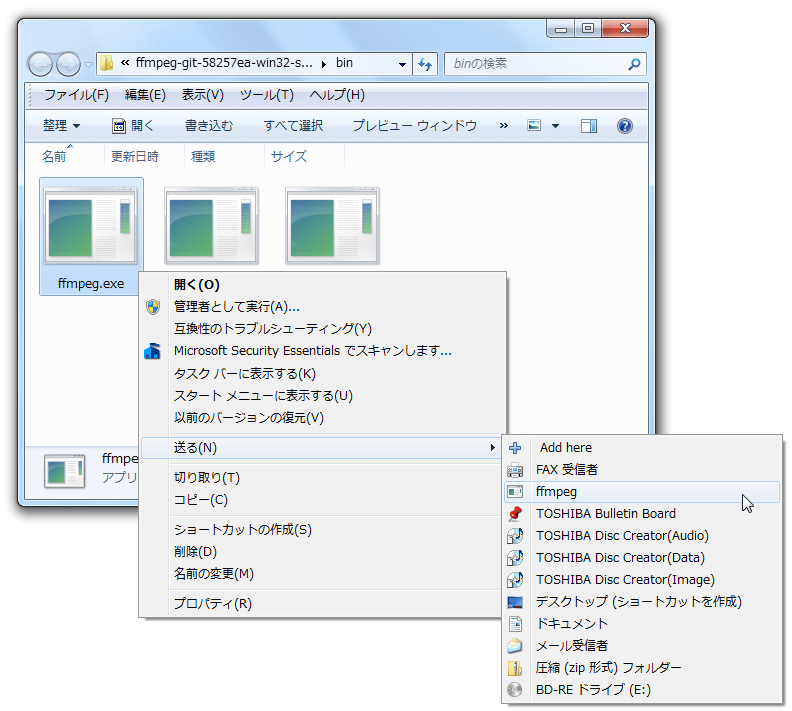Click the TOSHIBA Disc Creator(Audio) disc icon
792x711 pixels.
tap(515, 536)
